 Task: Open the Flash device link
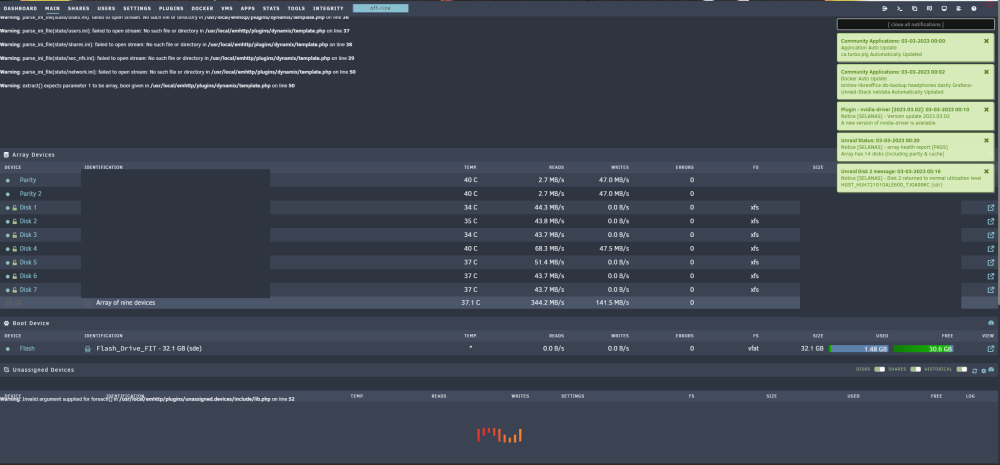(x=27, y=349)
